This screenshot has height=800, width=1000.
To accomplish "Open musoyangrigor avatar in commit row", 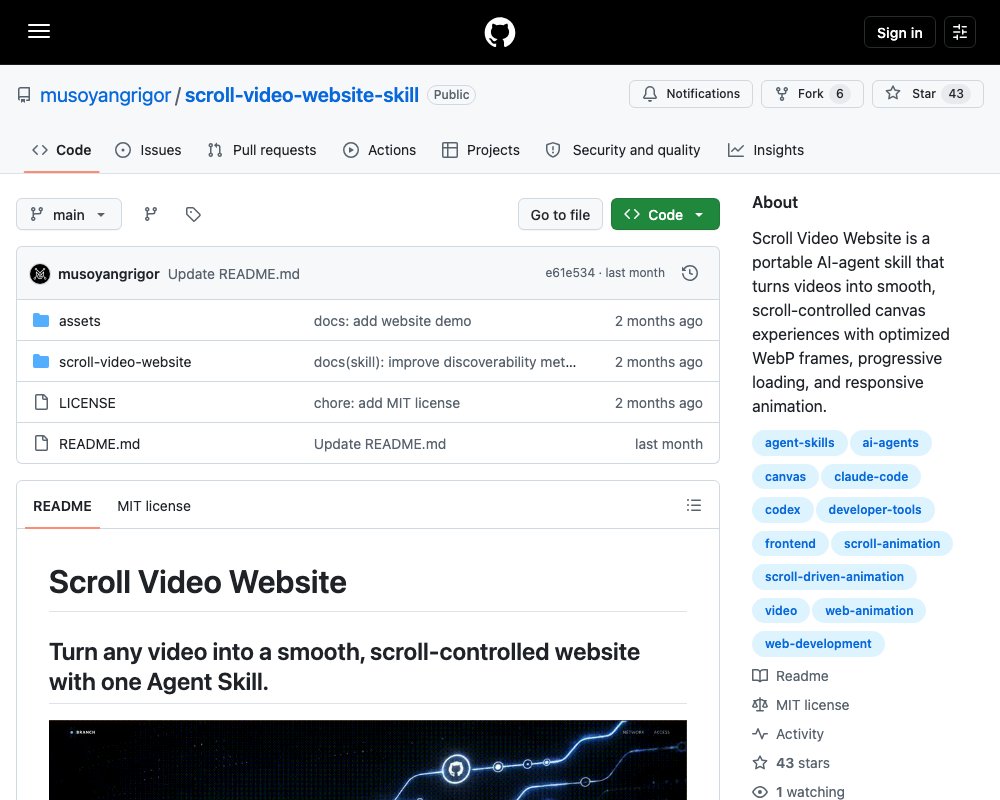I will [x=40, y=274].
